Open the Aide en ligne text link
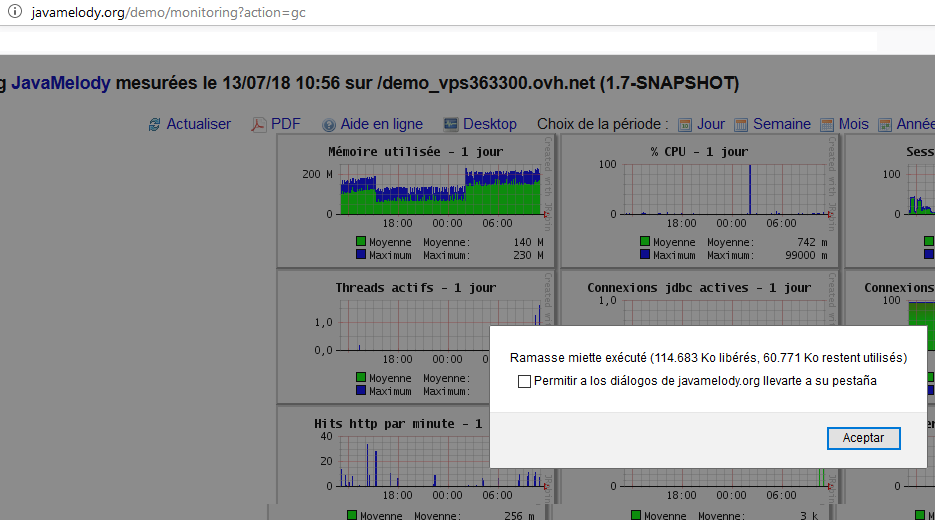 tap(381, 124)
